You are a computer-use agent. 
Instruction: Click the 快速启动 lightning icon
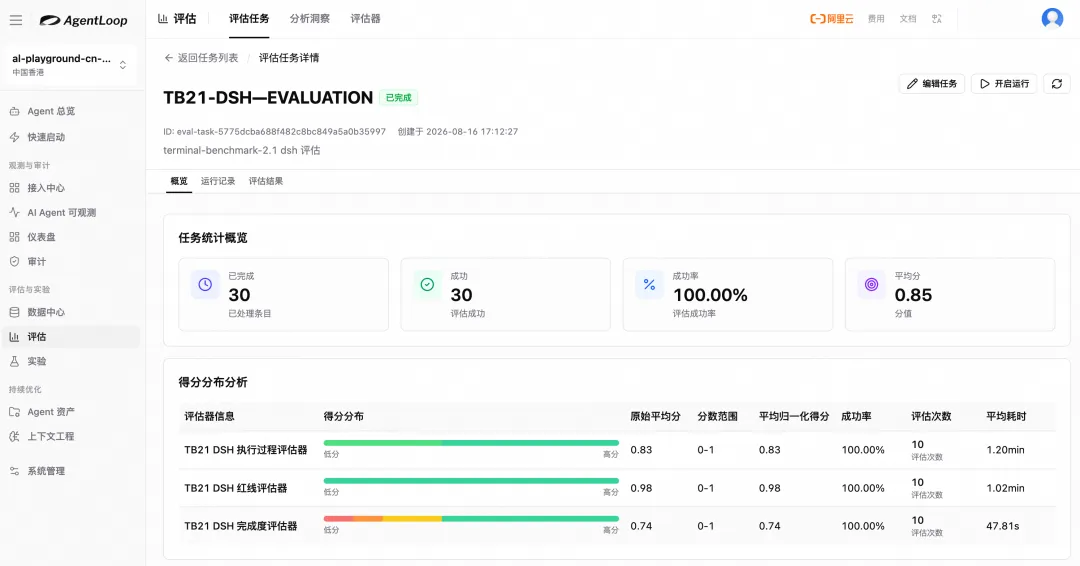click(14, 137)
